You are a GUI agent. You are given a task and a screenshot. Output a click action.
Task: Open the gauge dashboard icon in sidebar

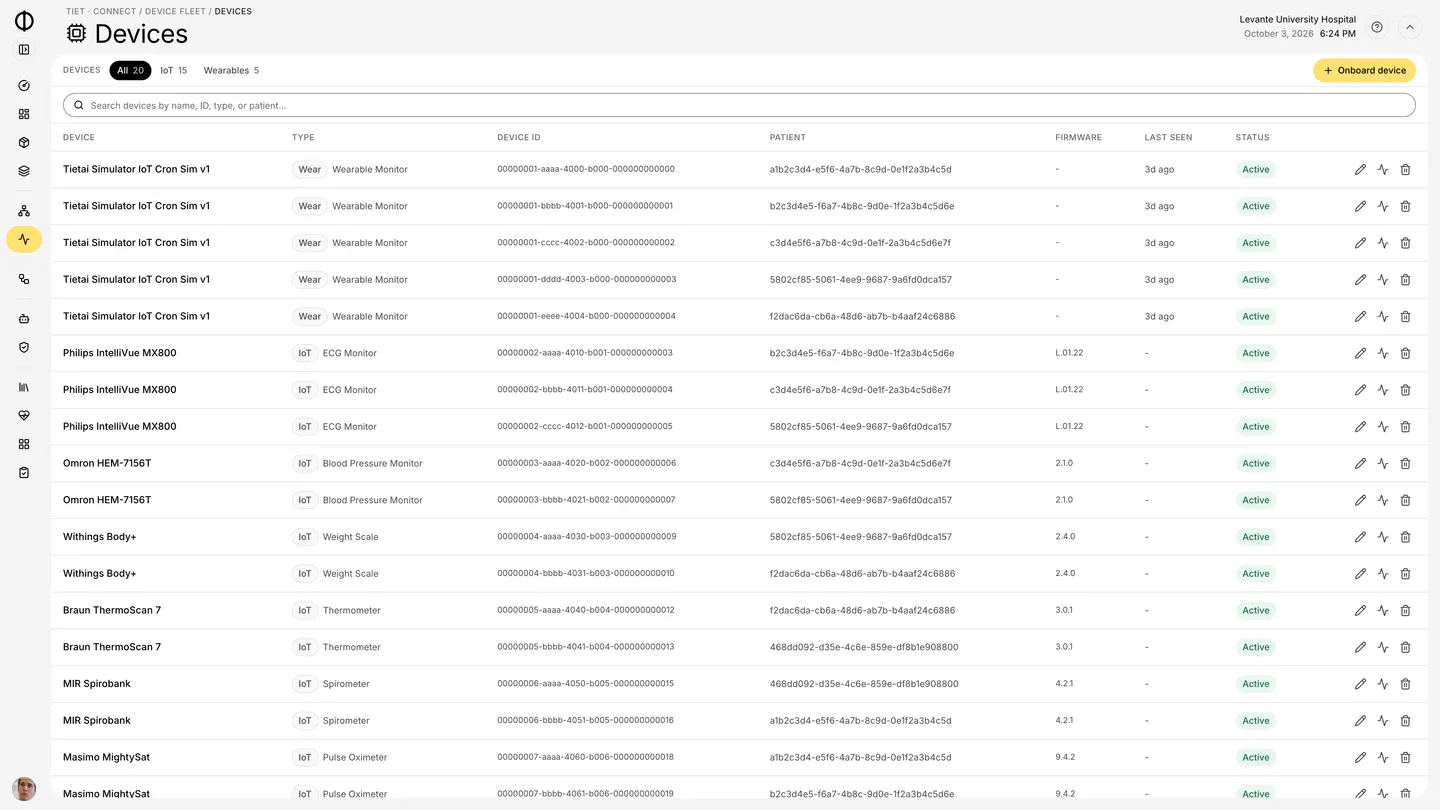click(x=24, y=86)
